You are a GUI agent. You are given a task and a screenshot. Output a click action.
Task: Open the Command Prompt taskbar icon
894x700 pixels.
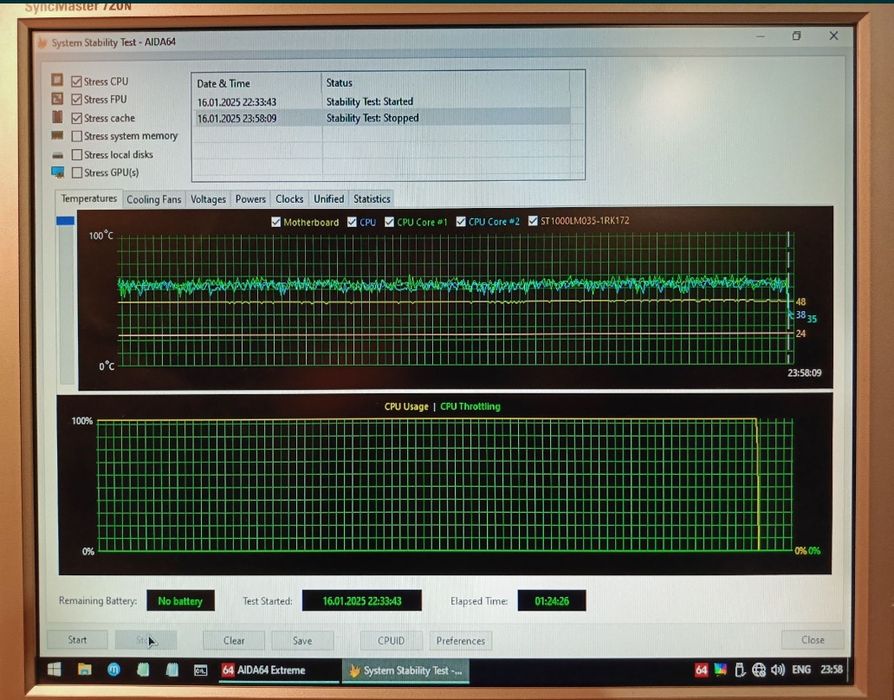(x=201, y=670)
